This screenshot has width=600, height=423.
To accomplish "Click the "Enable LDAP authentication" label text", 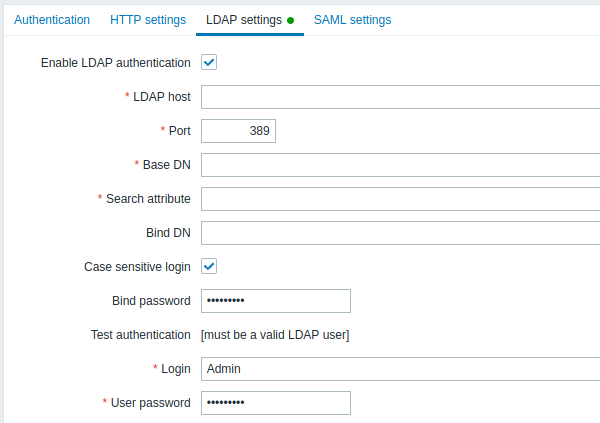I will 115,63.
